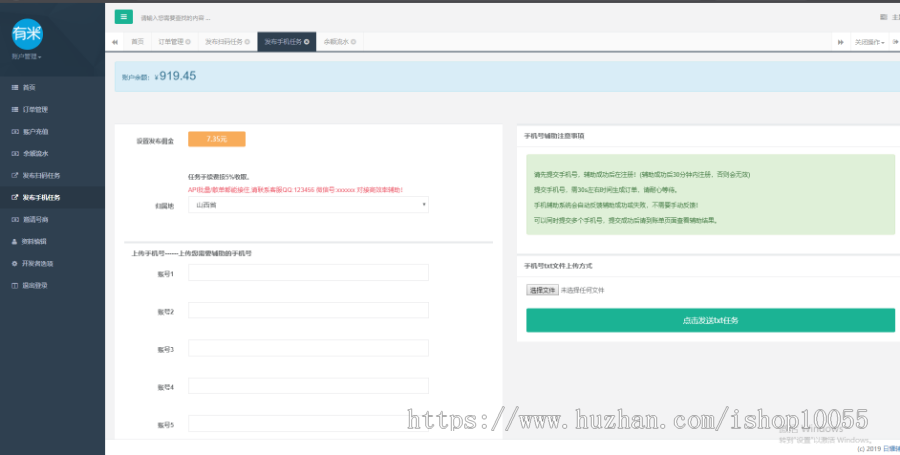Click the 账号3 input field
This screenshot has width=900, height=455.
pos(308,348)
